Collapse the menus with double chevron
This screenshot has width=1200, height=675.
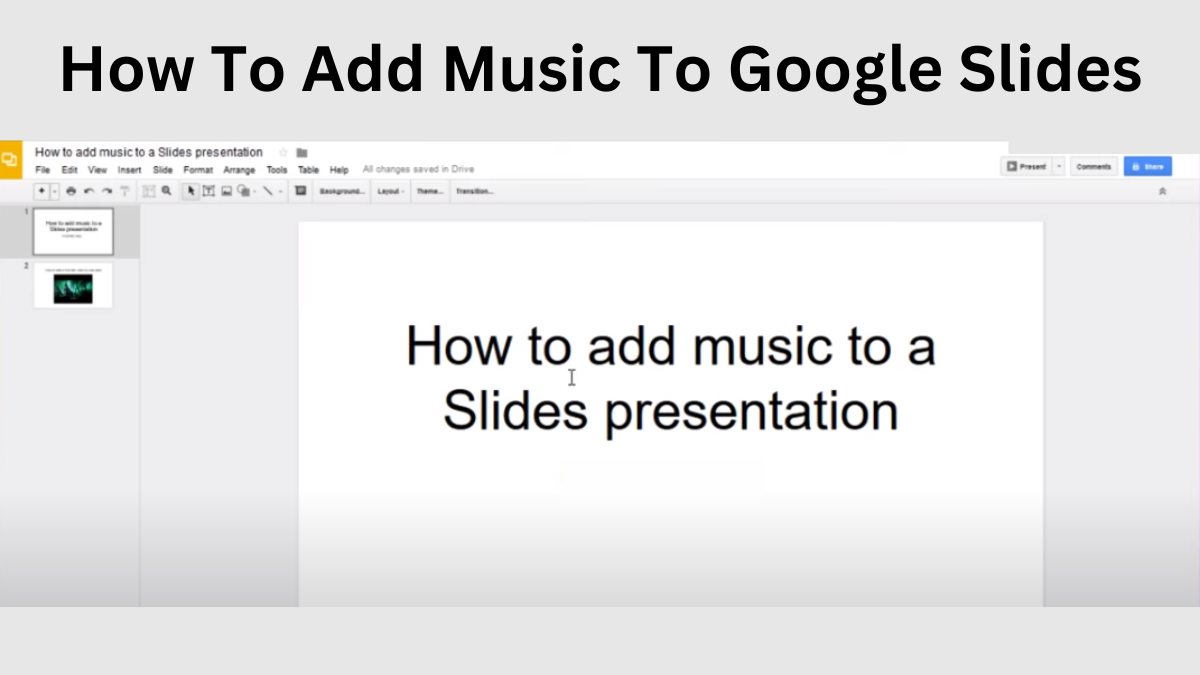(x=1162, y=191)
